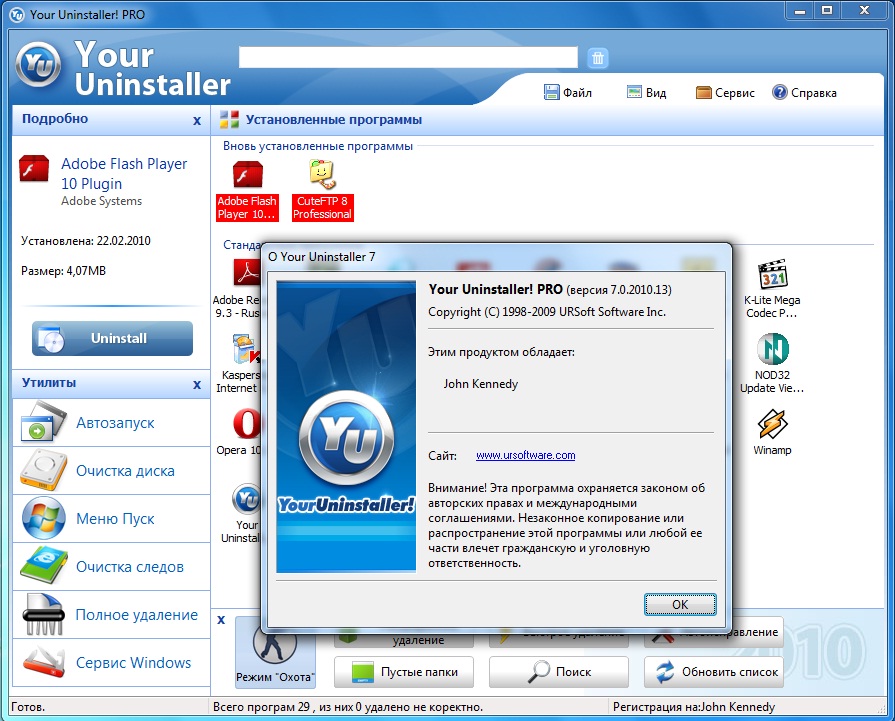Select the K-Lite Mega Codec Pack icon
Viewport: 895px width, 721px height.
tap(772, 274)
